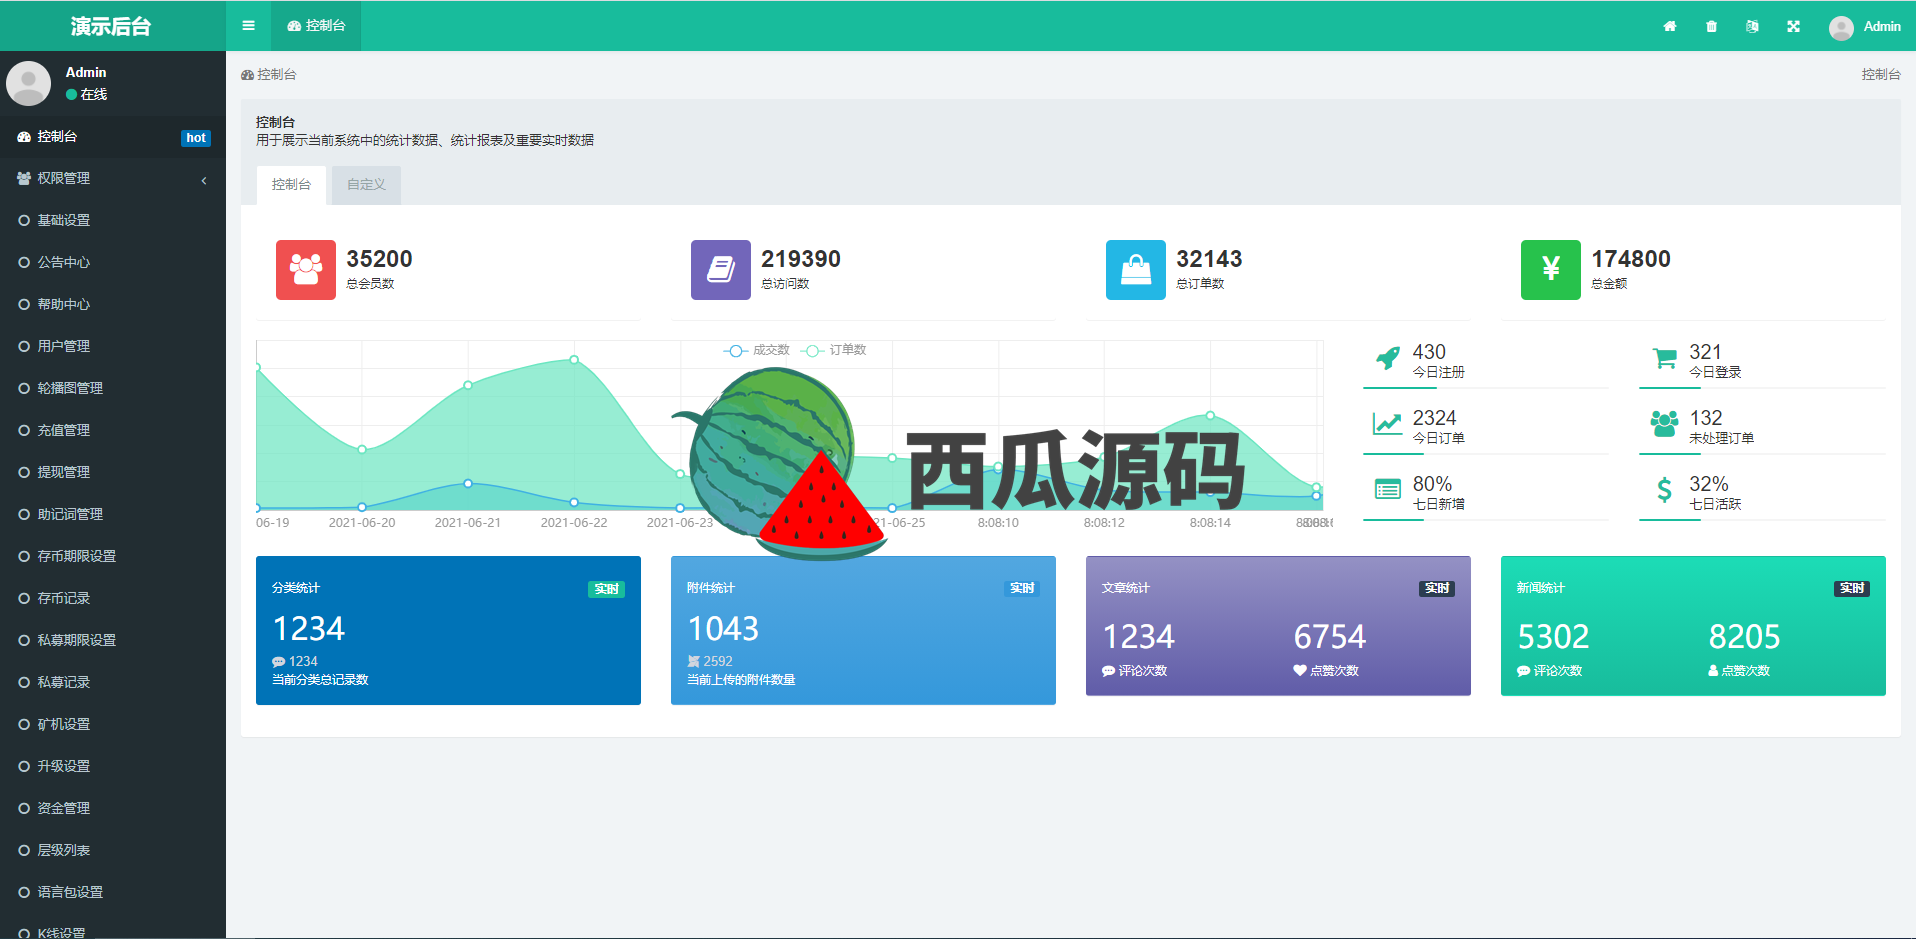This screenshot has width=1916, height=939.
Task: Open 控制台 sidebar menu item
Action: click(113, 137)
